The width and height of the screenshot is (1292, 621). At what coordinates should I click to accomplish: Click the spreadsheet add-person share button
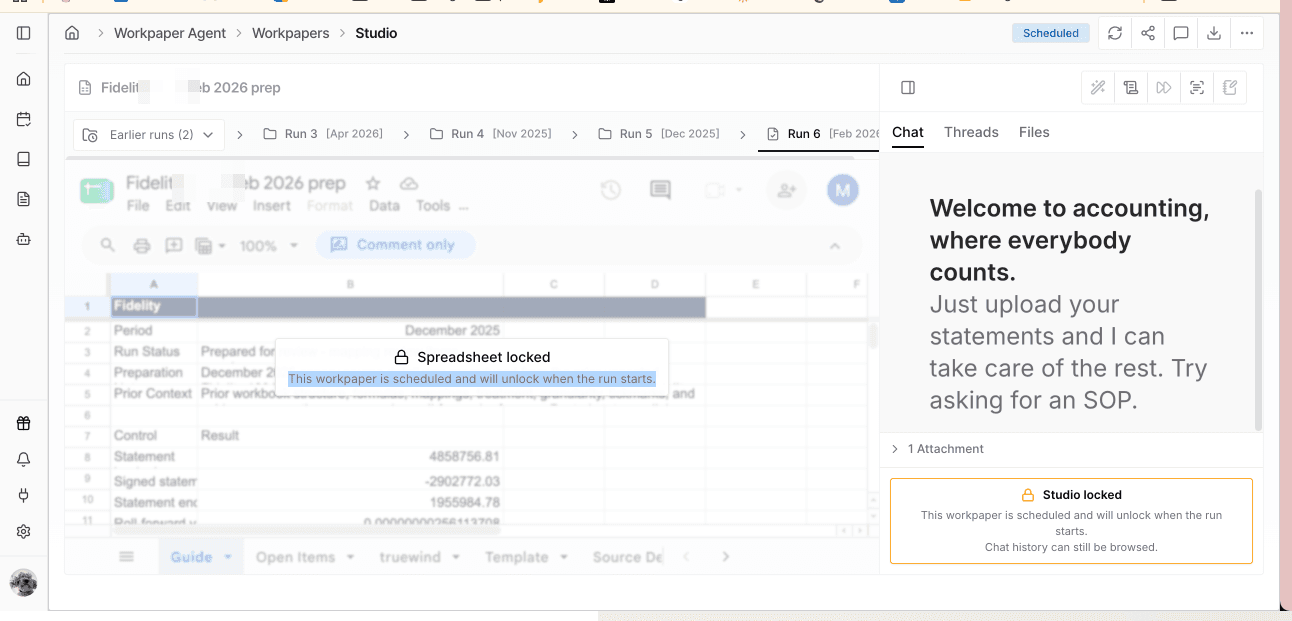(787, 190)
